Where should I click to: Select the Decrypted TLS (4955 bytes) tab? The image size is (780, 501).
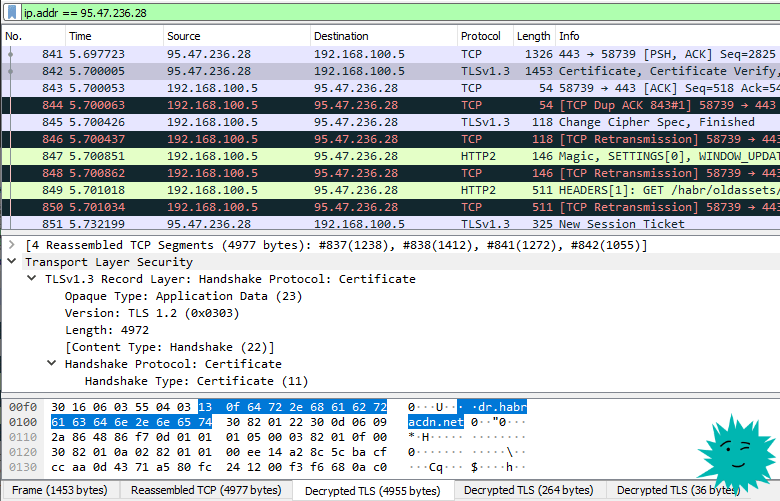click(373, 491)
